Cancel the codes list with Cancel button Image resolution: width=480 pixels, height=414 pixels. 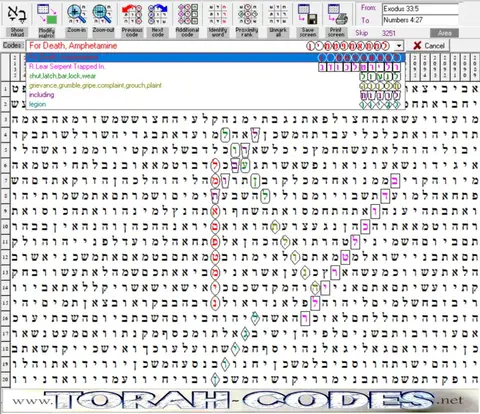[429, 46]
